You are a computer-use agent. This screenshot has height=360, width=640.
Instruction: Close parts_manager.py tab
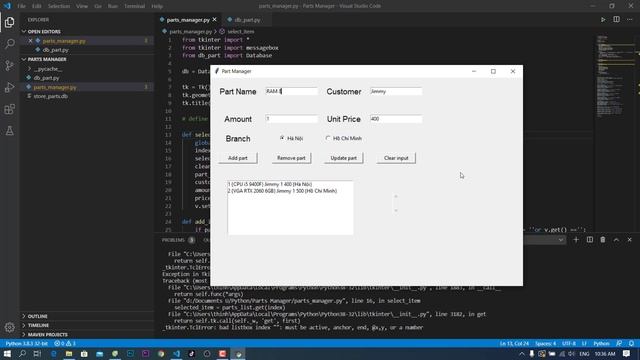click(x=215, y=20)
